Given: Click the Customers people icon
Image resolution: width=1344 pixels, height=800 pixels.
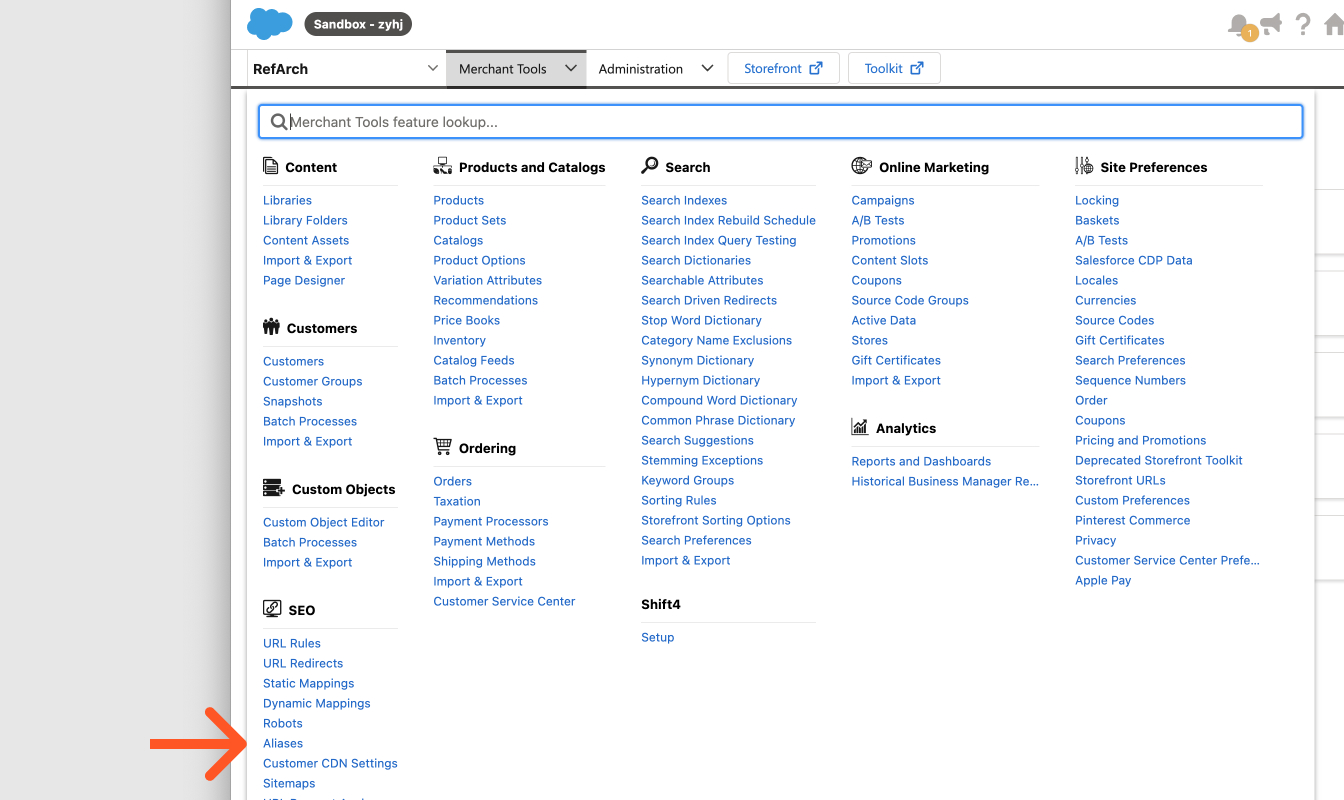Looking at the screenshot, I should tap(271, 327).
